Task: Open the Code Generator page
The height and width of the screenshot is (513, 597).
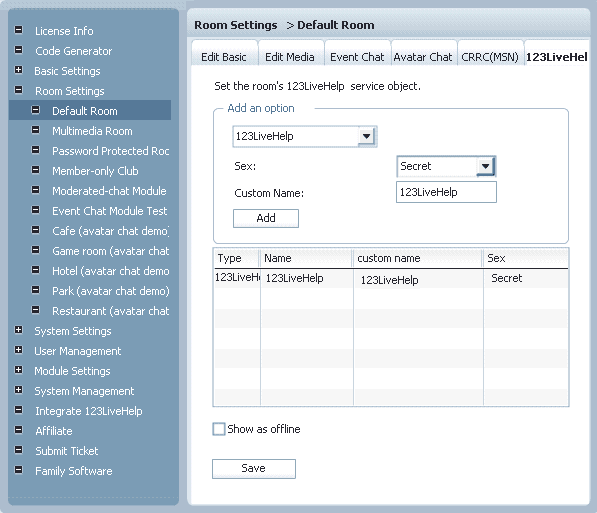Action: pyautogui.click(x=73, y=51)
